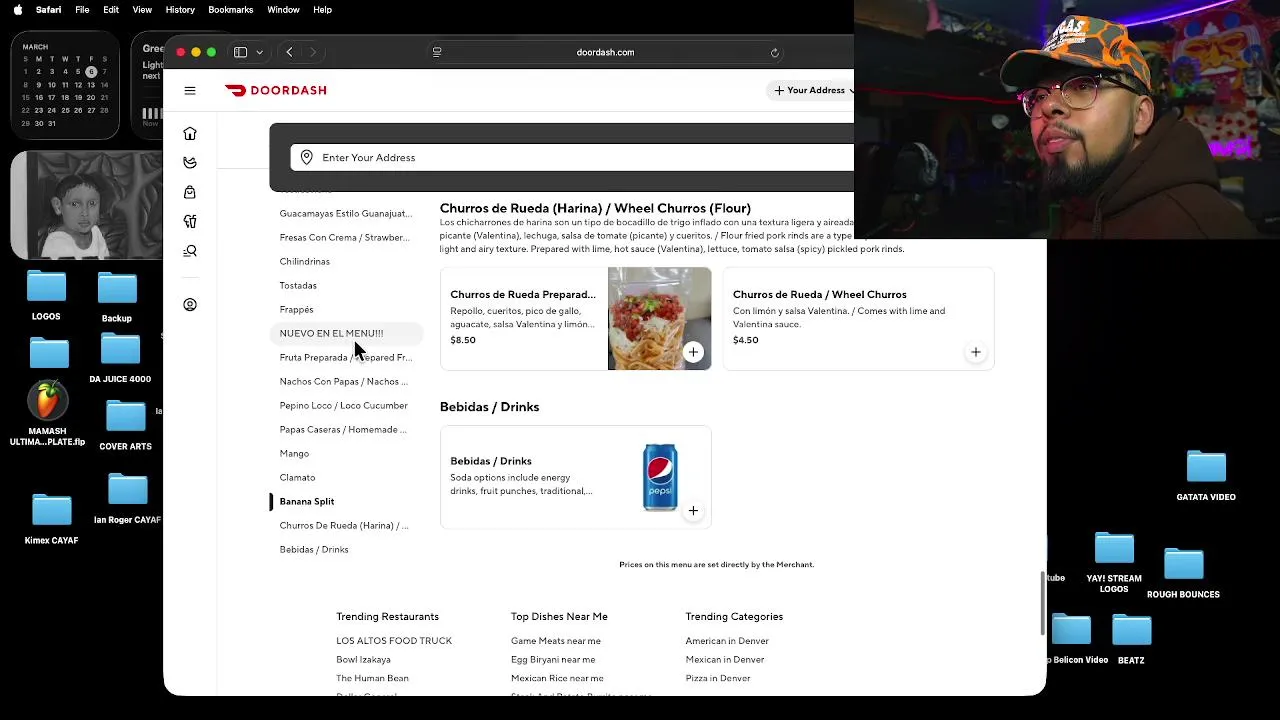Open the History menu
The height and width of the screenshot is (720, 1280).
click(x=180, y=10)
